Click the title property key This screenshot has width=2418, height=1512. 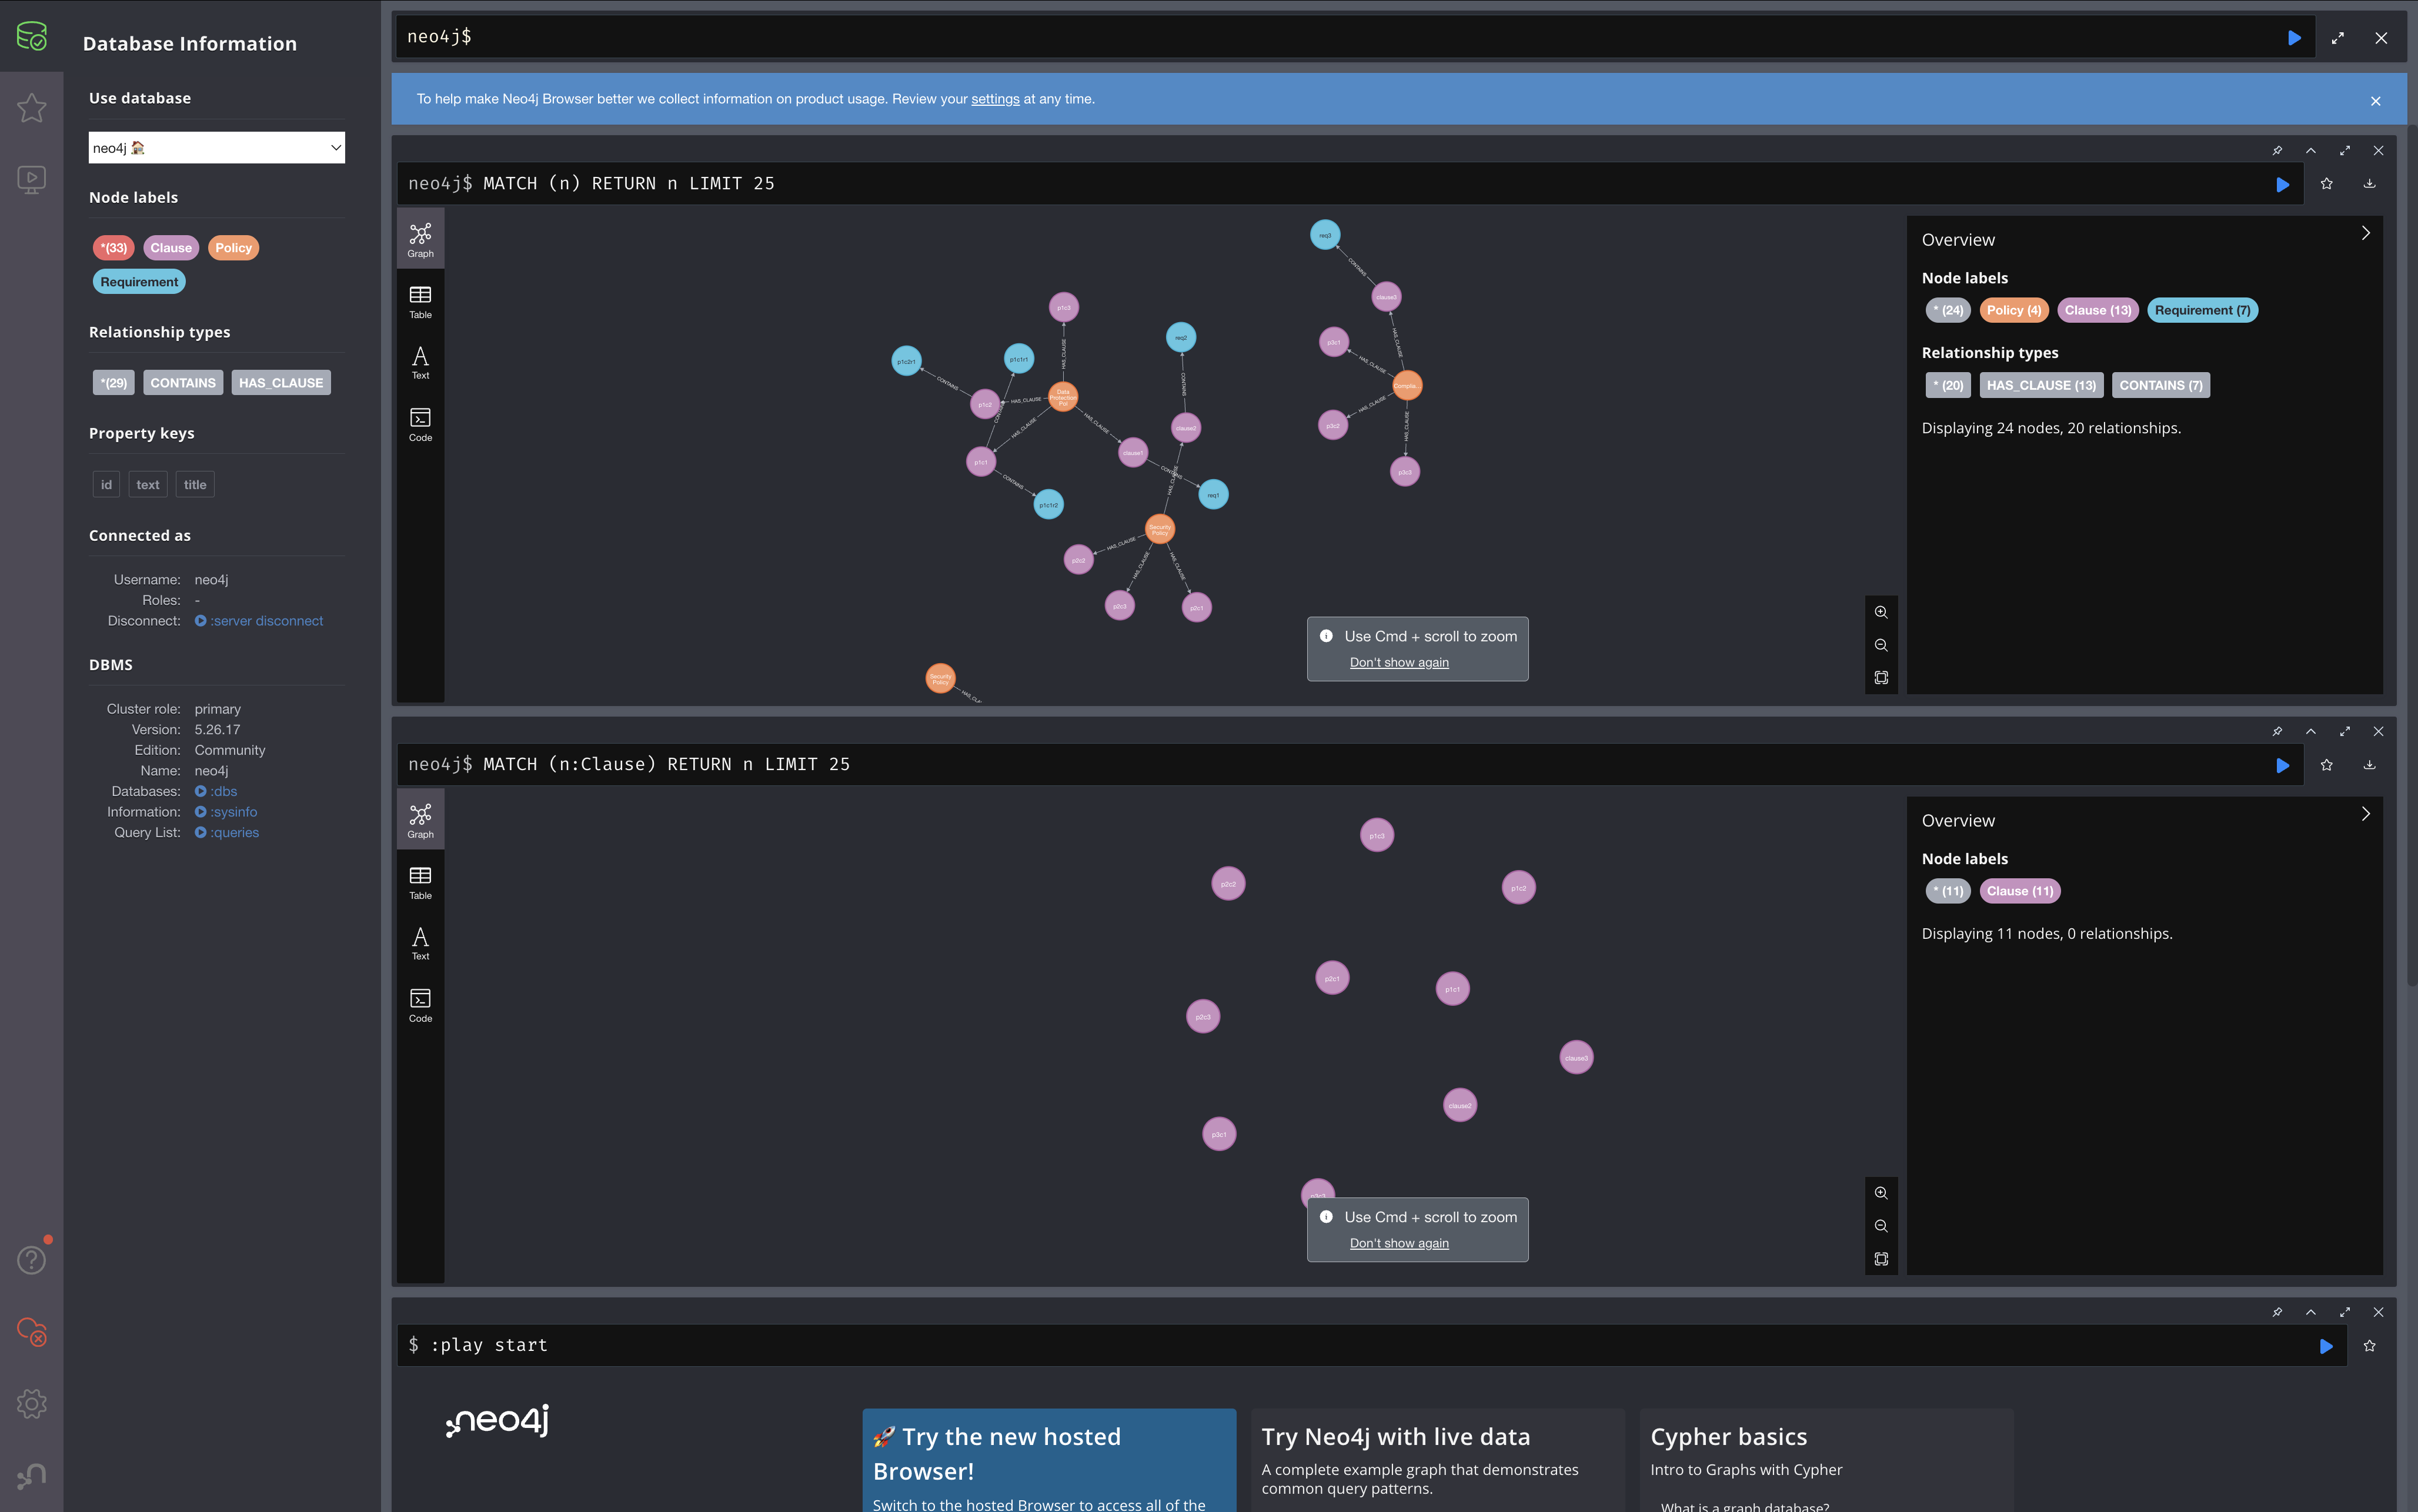(x=195, y=485)
